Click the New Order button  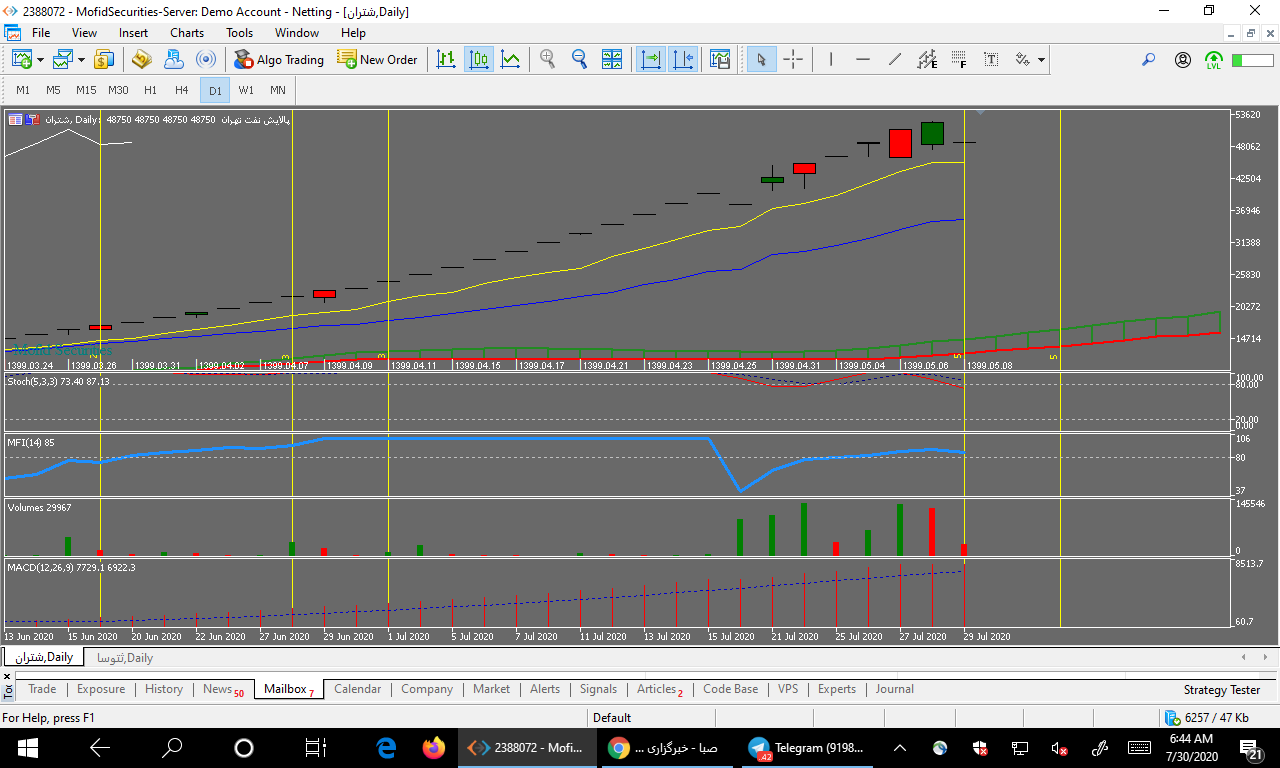coord(377,59)
